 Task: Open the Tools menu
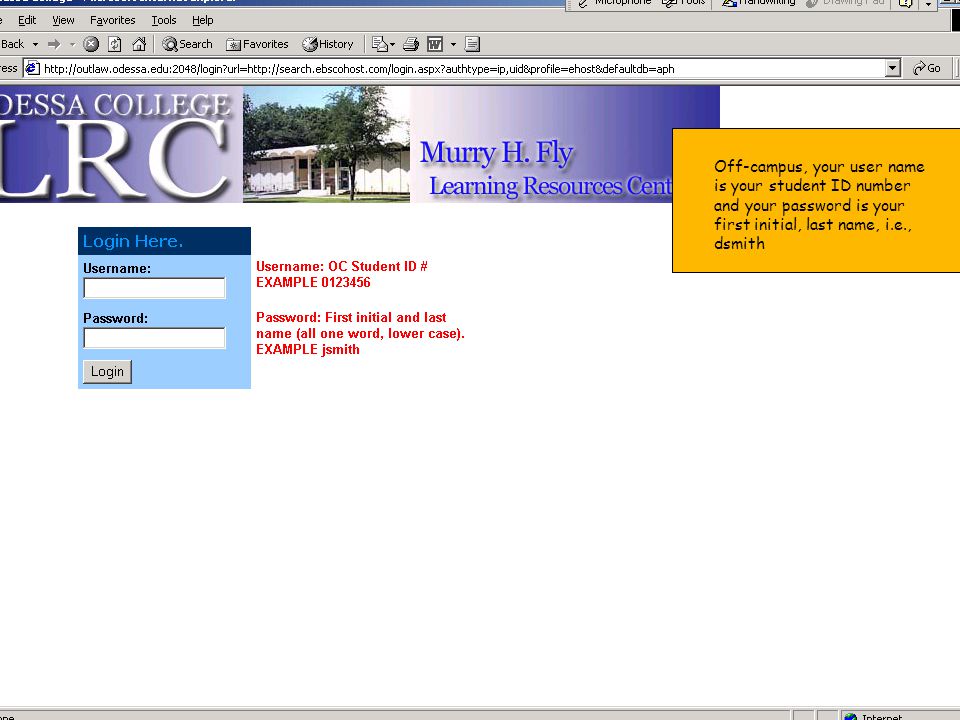[163, 20]
